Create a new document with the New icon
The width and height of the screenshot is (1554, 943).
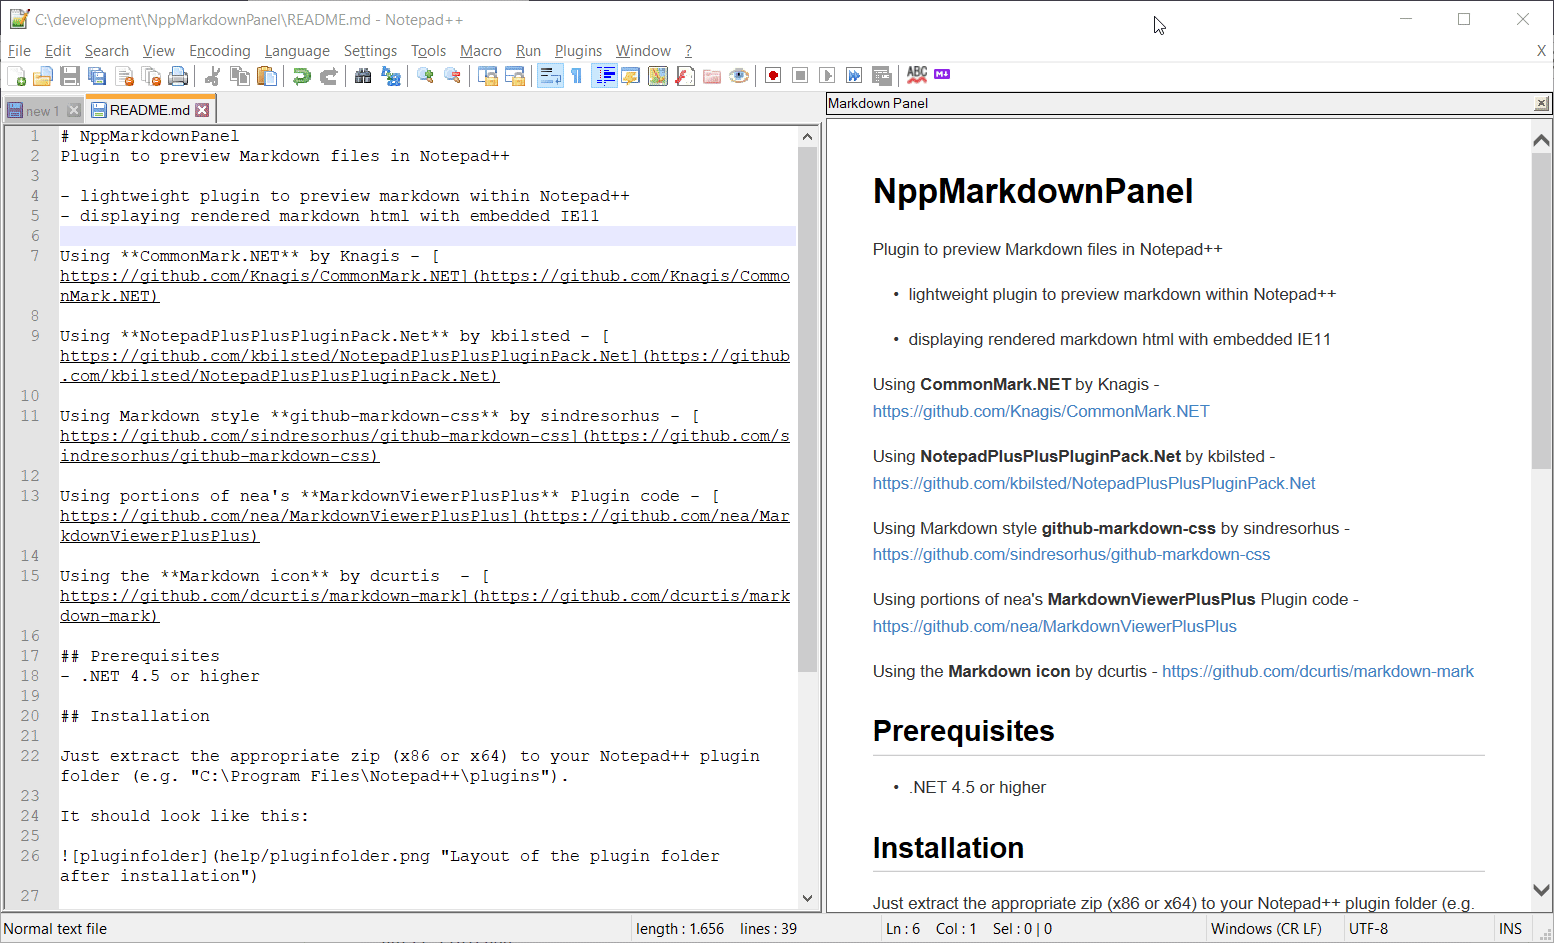click(16, 76)
